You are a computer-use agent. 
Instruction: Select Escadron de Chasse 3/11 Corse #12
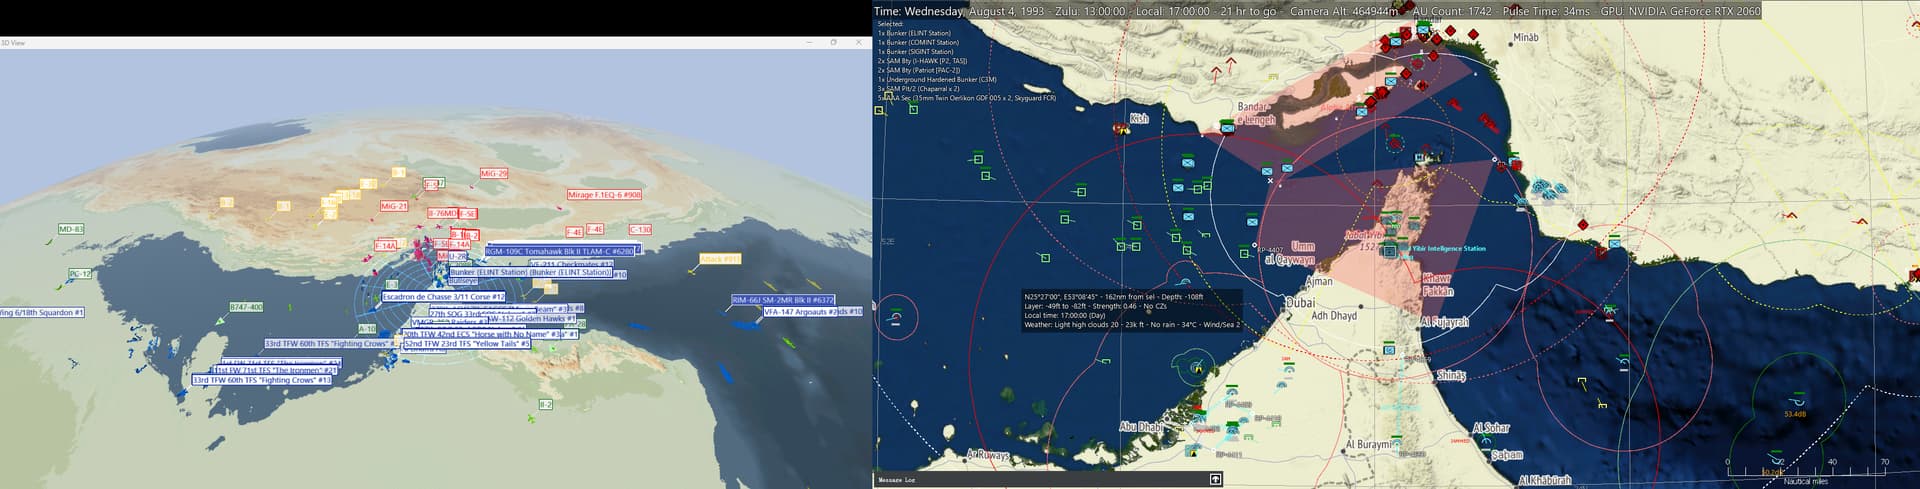point(443,297)
